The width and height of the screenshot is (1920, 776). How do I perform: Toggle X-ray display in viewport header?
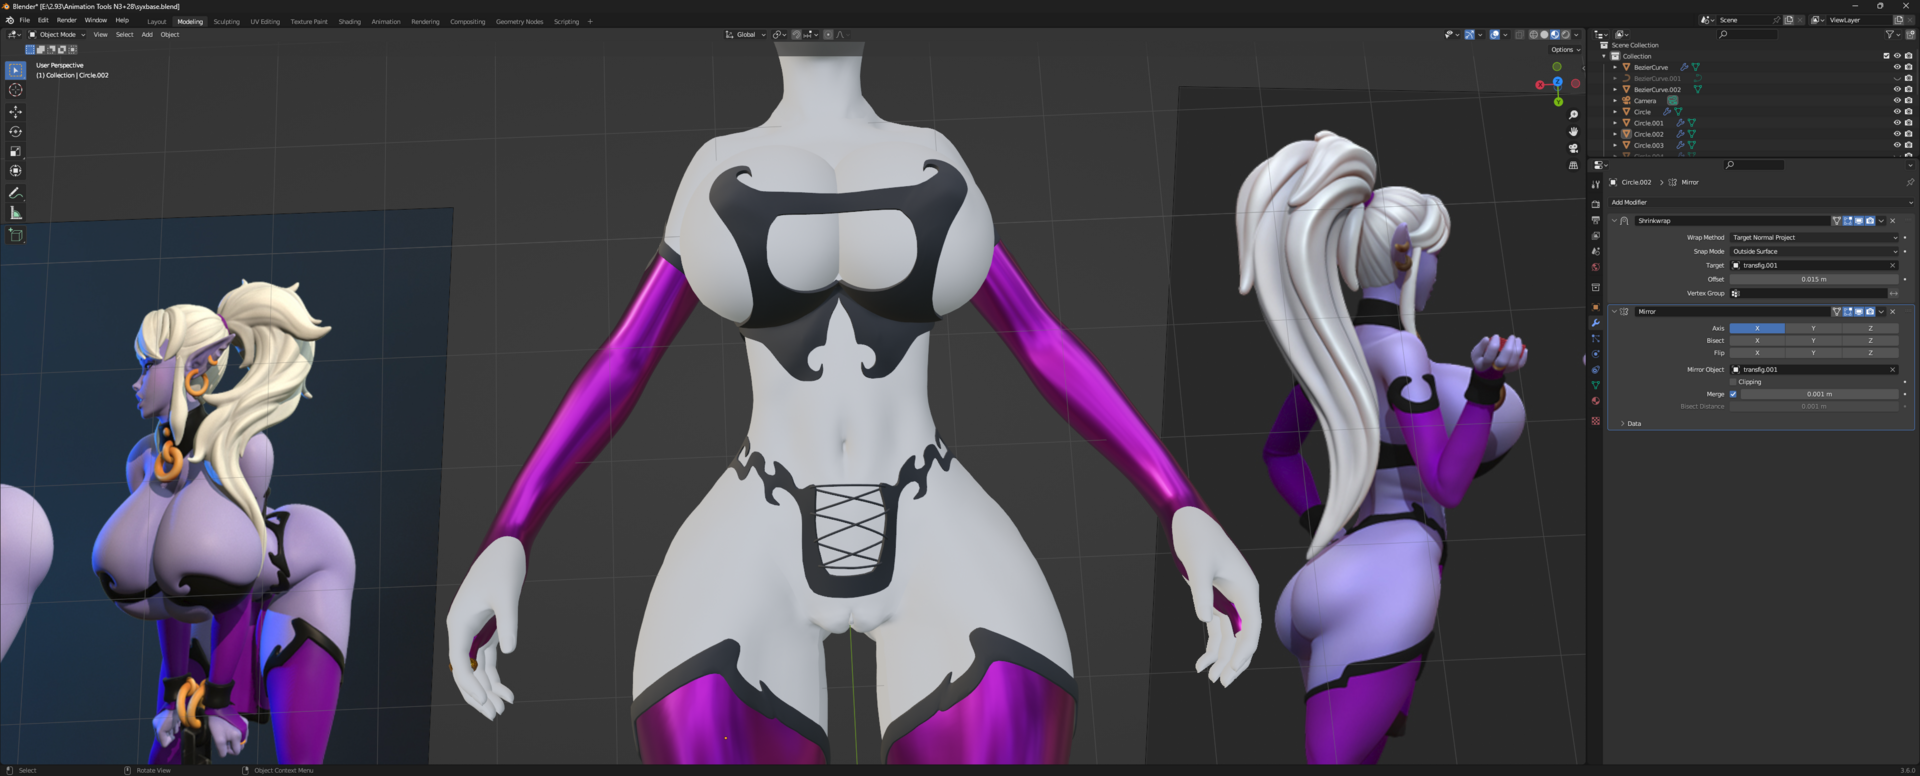1520,34
